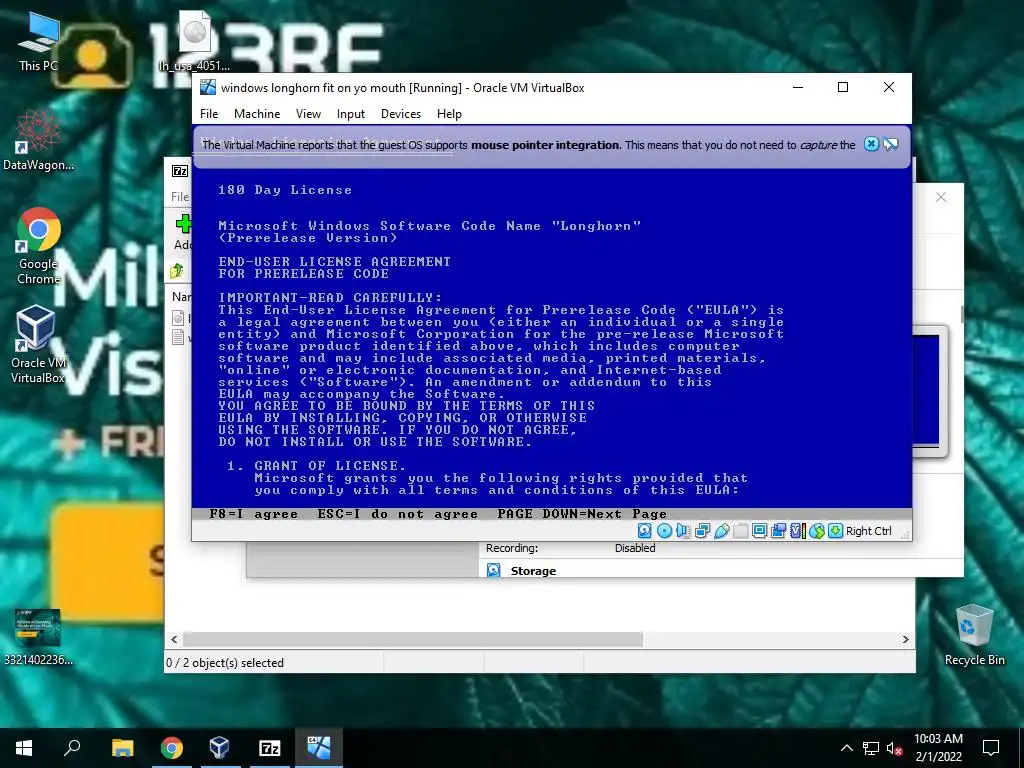Click the display indicator icon in VirtualBox status bar
This screenshot has width=1024, height=768.
click(760, 531)
